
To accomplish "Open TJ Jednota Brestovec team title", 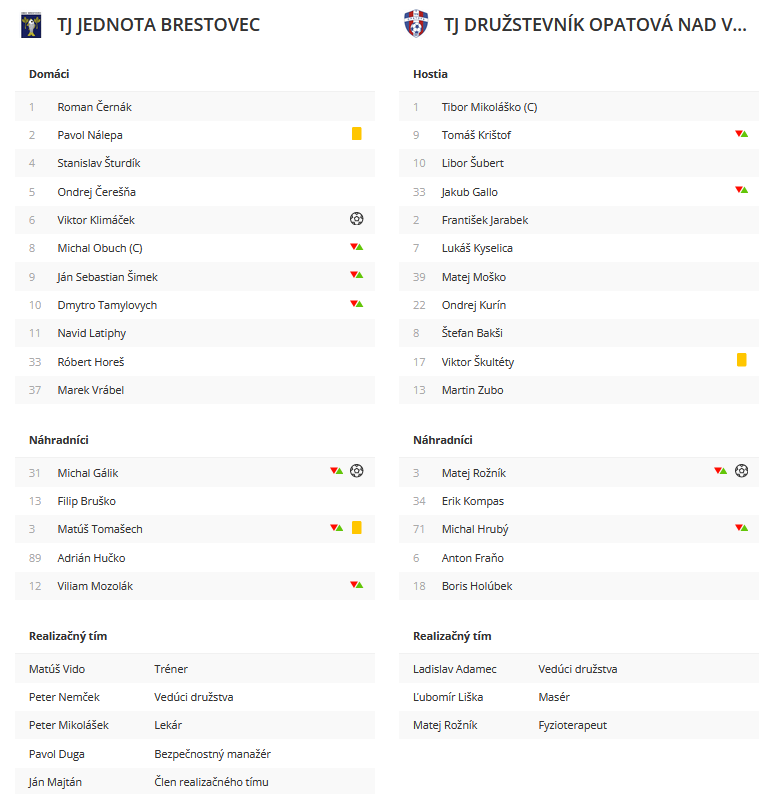I will tap(158, 25).
